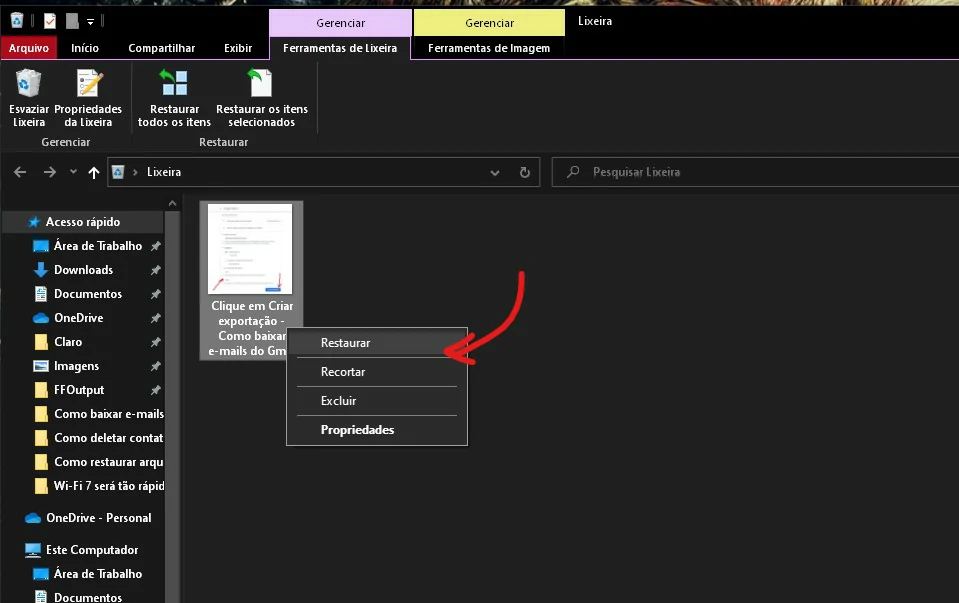The height and width of the screenshot is (603, 959).
Task: Open the FFOutput folder
Action: 79,390
